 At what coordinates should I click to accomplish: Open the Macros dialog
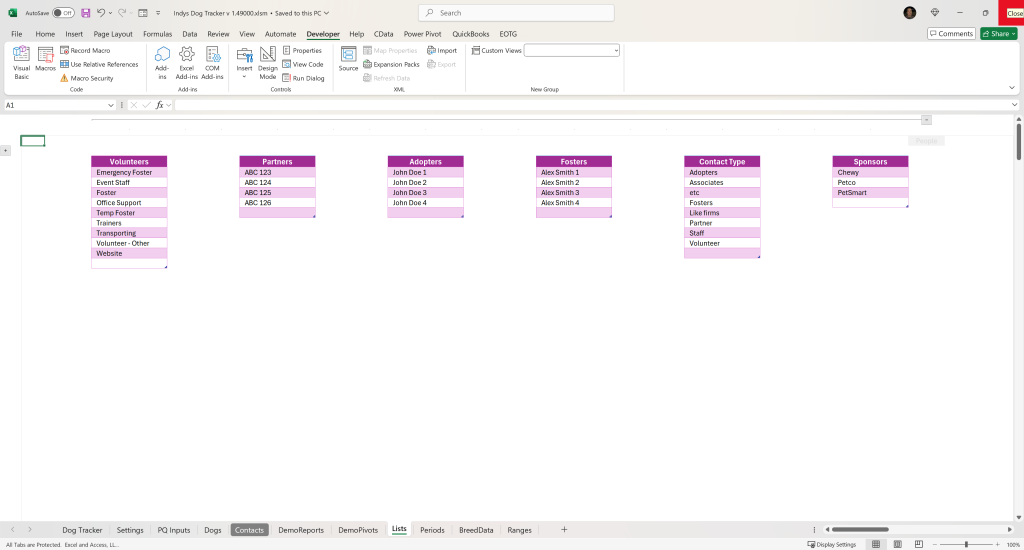coord(45,59)
